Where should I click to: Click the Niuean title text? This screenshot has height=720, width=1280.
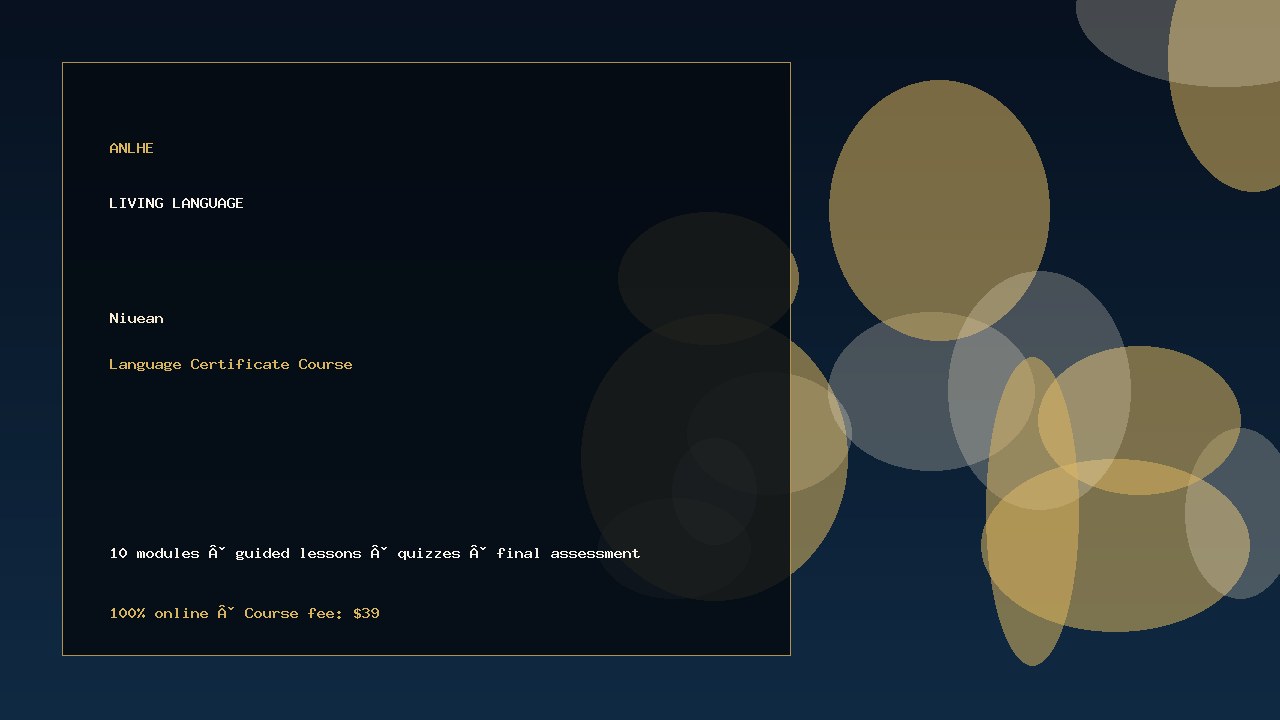[136, 318]
